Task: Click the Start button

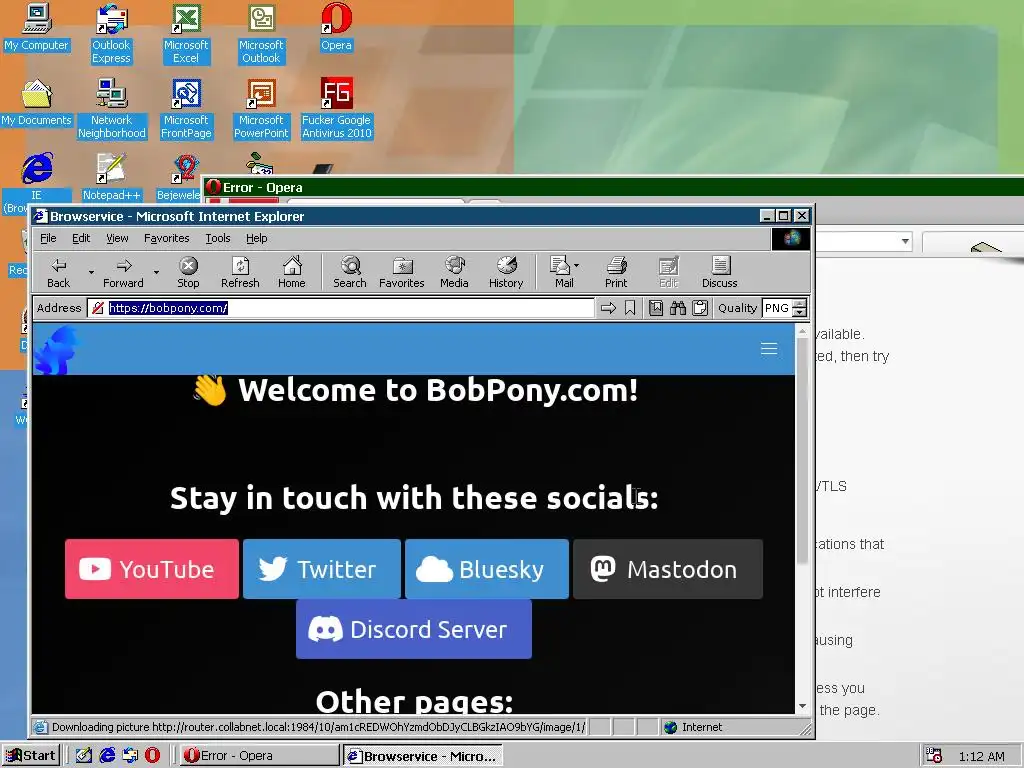Action: [31, 756]
